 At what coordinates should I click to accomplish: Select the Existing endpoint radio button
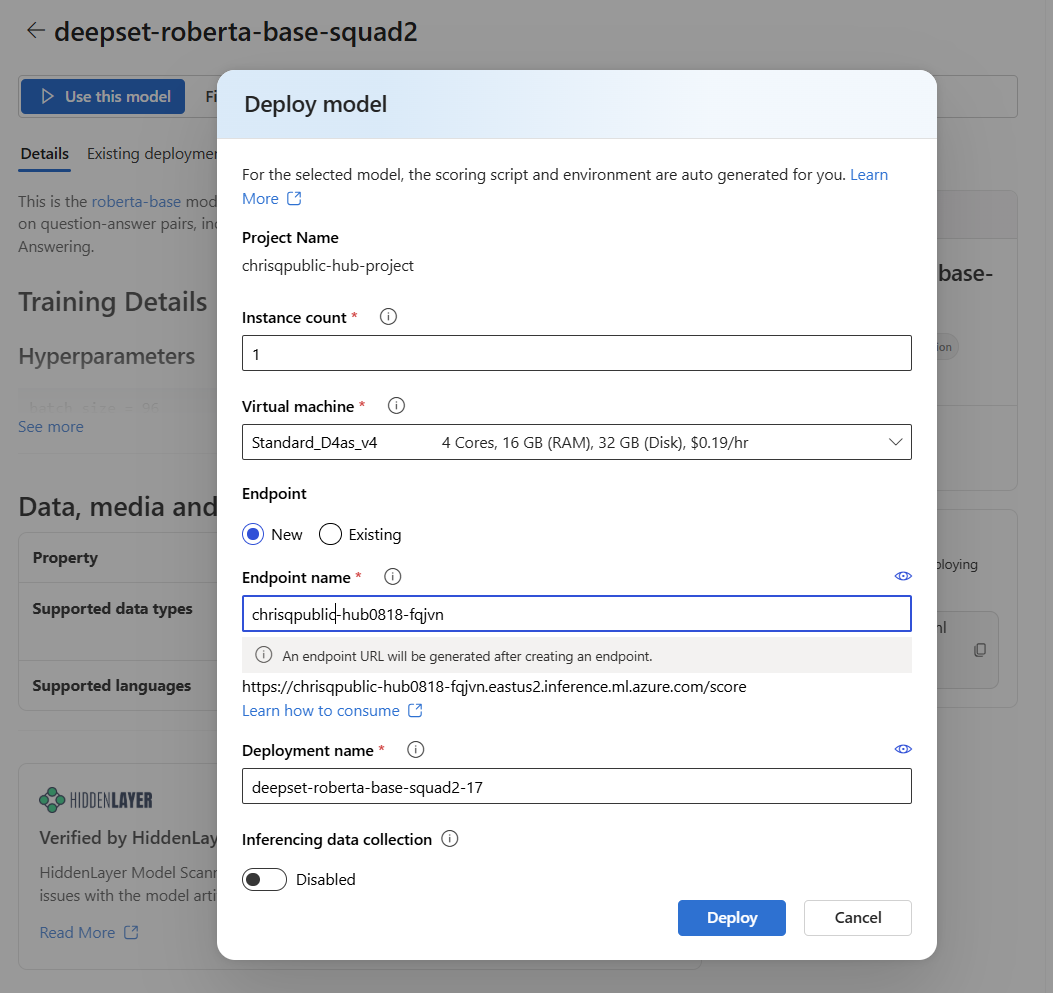(x=330, y=534)
